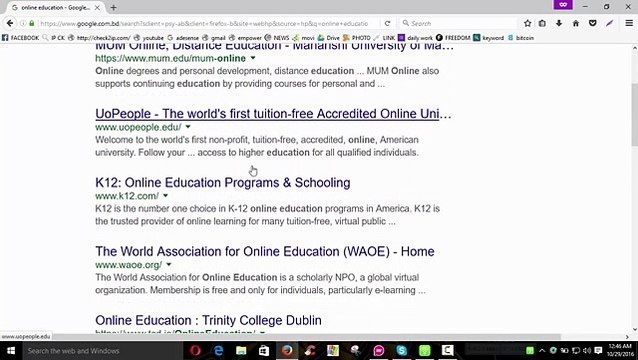Click the green secure padlock icon

[x=32, y=23]
